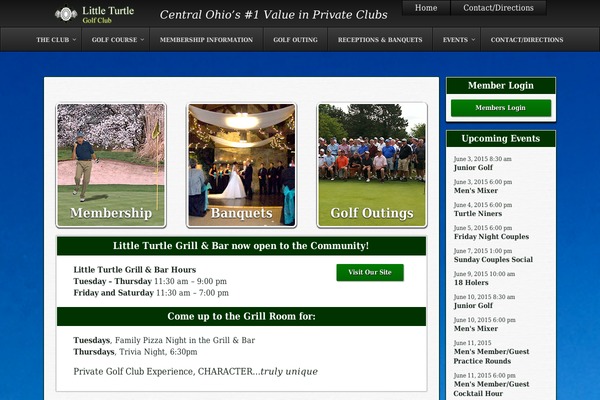This screenshot has width=600, height=400.
Task: Click 'Little Turtle Grill & Bar now open' banner
Action: point(241,246)
